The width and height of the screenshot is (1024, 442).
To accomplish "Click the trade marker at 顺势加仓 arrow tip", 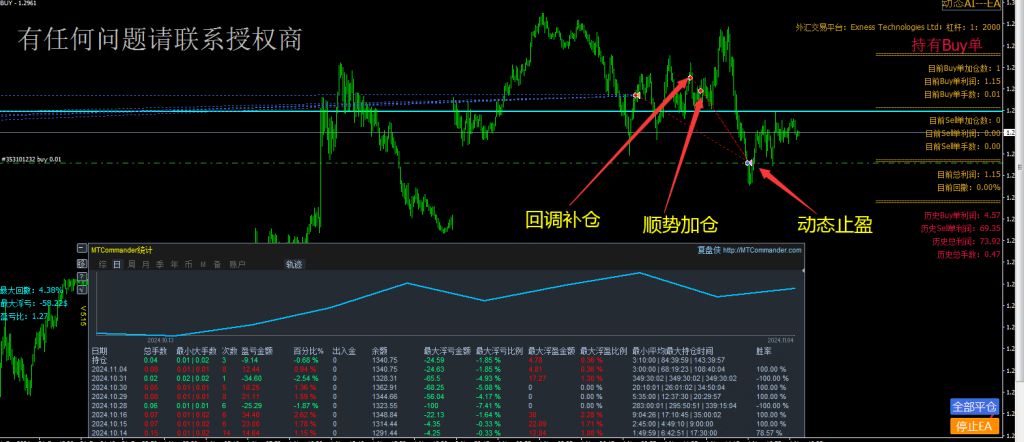I will pyautogui.click(x=700, y=91).
